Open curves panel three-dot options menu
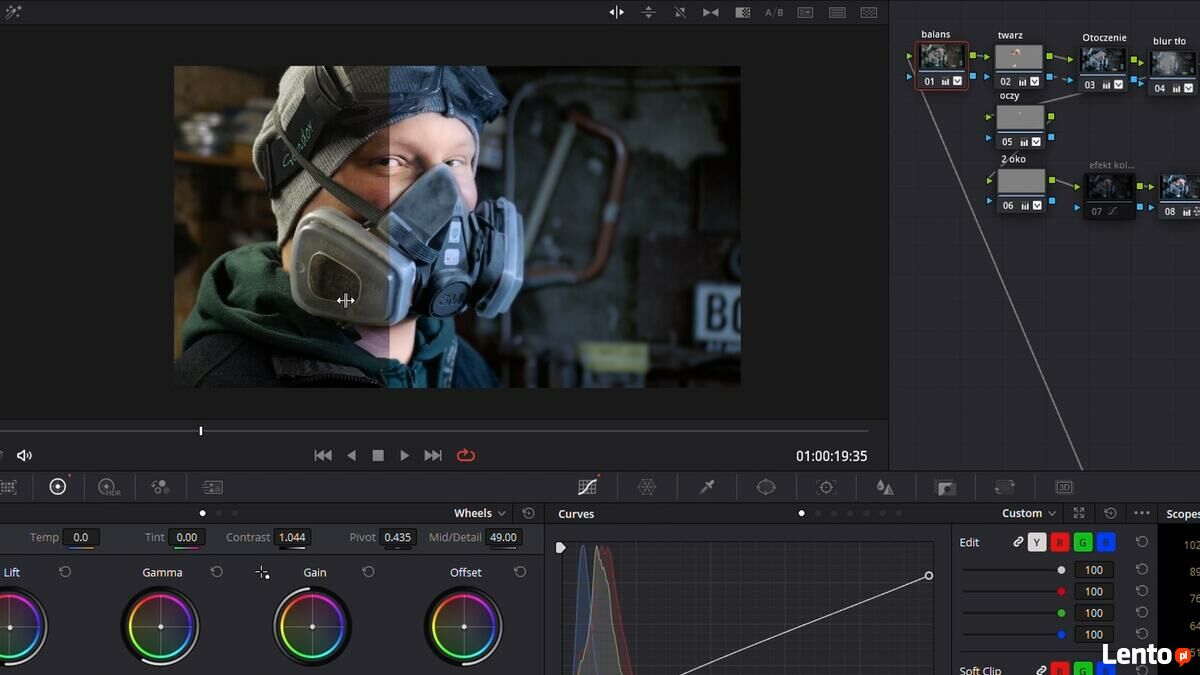The height and width of the screenshot is (675, 1200). tap(1141, 513)
